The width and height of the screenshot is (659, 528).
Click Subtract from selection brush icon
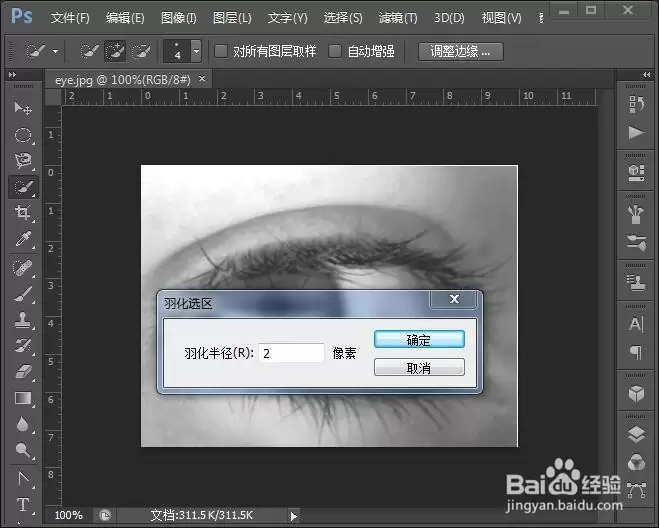tap(141, 52)
